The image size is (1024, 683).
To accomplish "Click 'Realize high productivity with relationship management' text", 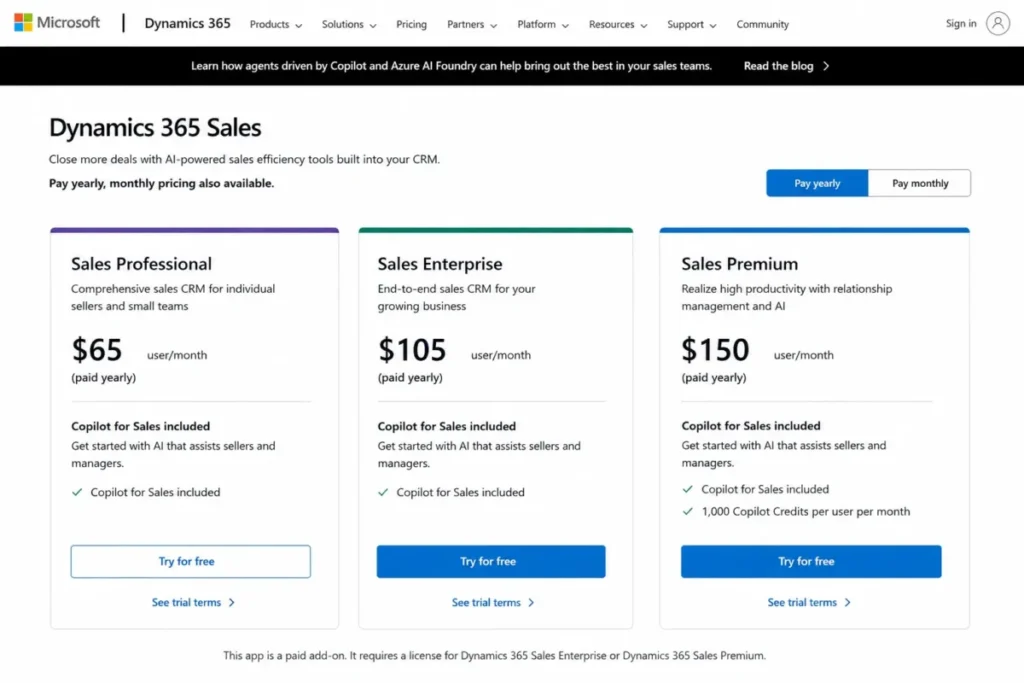I will [x=787, y=297].
